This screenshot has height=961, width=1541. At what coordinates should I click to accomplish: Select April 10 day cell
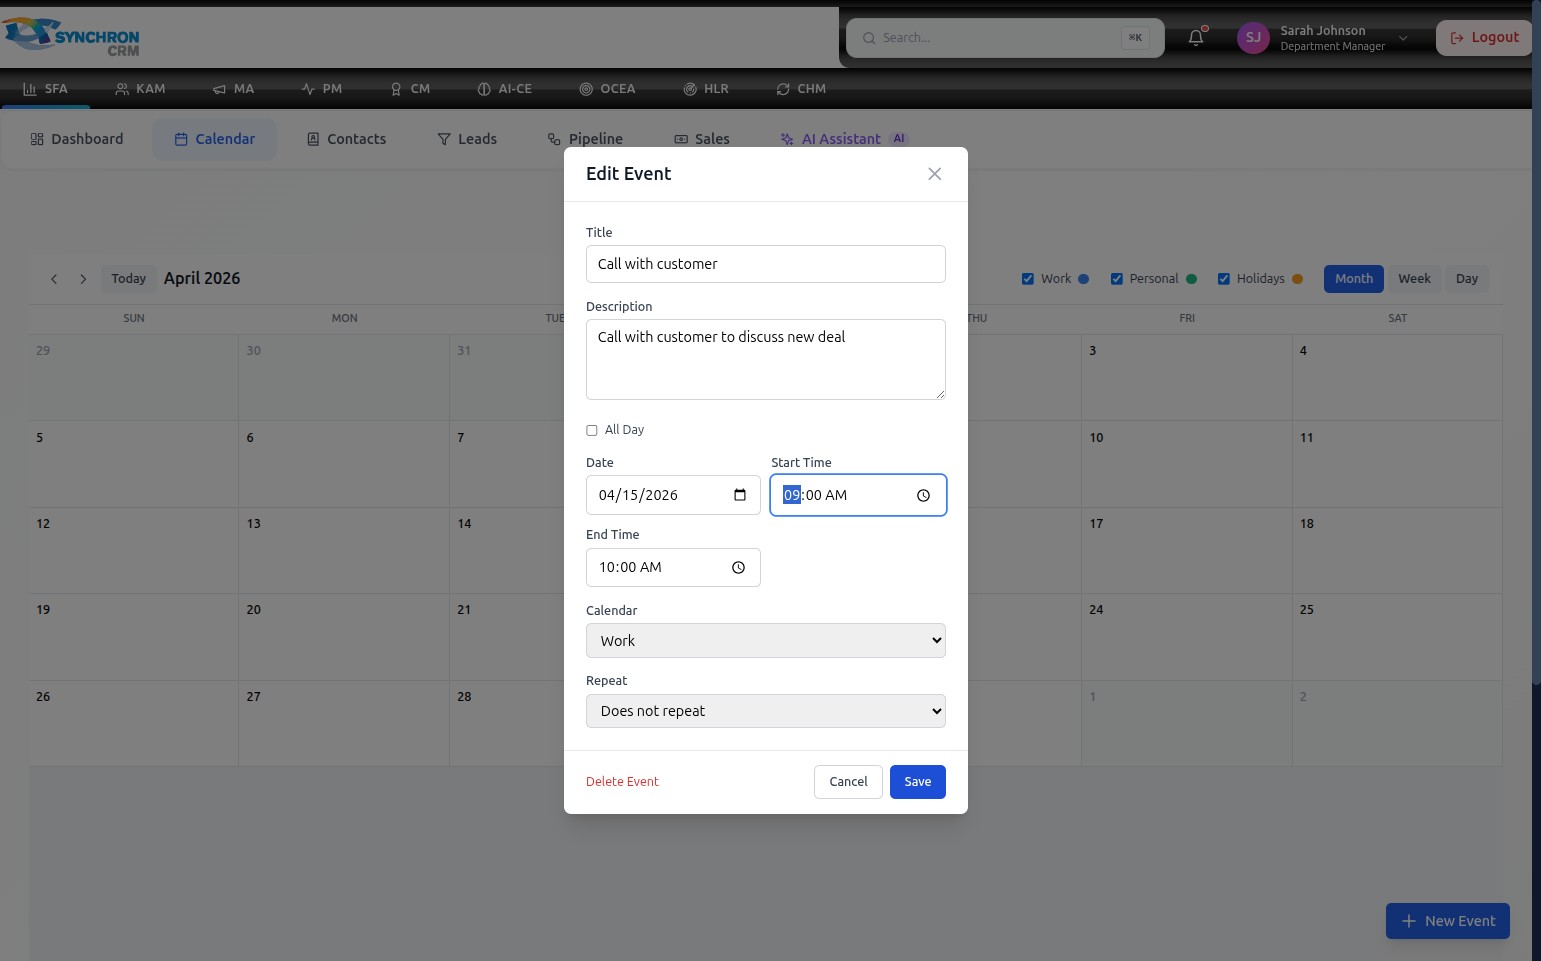(x=1186, y=464)
